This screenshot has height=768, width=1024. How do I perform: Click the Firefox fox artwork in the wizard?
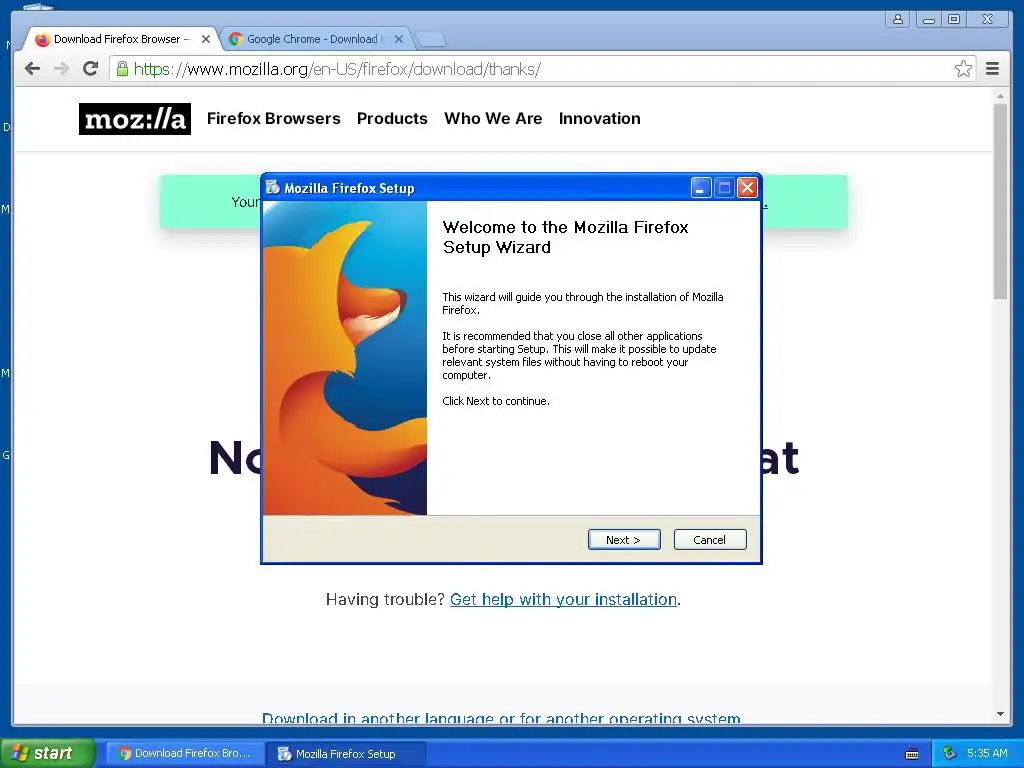pyautogui.click(x=345, y=358)
